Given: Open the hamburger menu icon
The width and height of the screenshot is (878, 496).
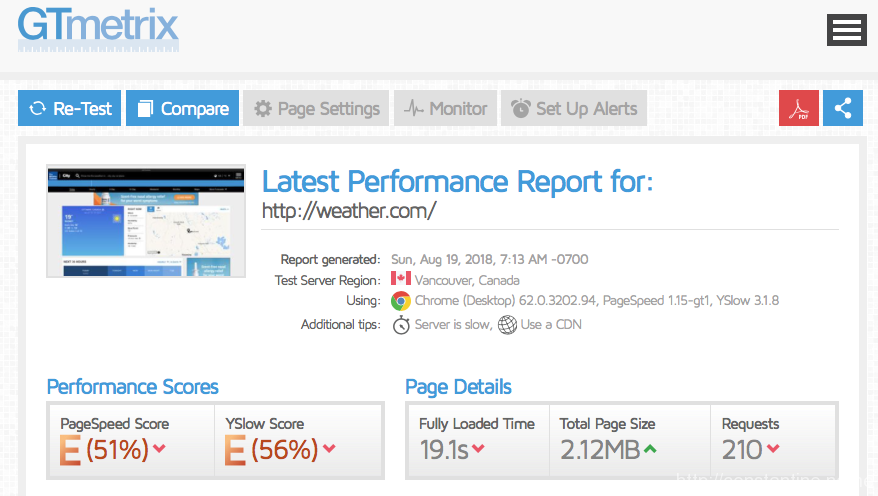Looking at the screenshot, I should [847, 30].
